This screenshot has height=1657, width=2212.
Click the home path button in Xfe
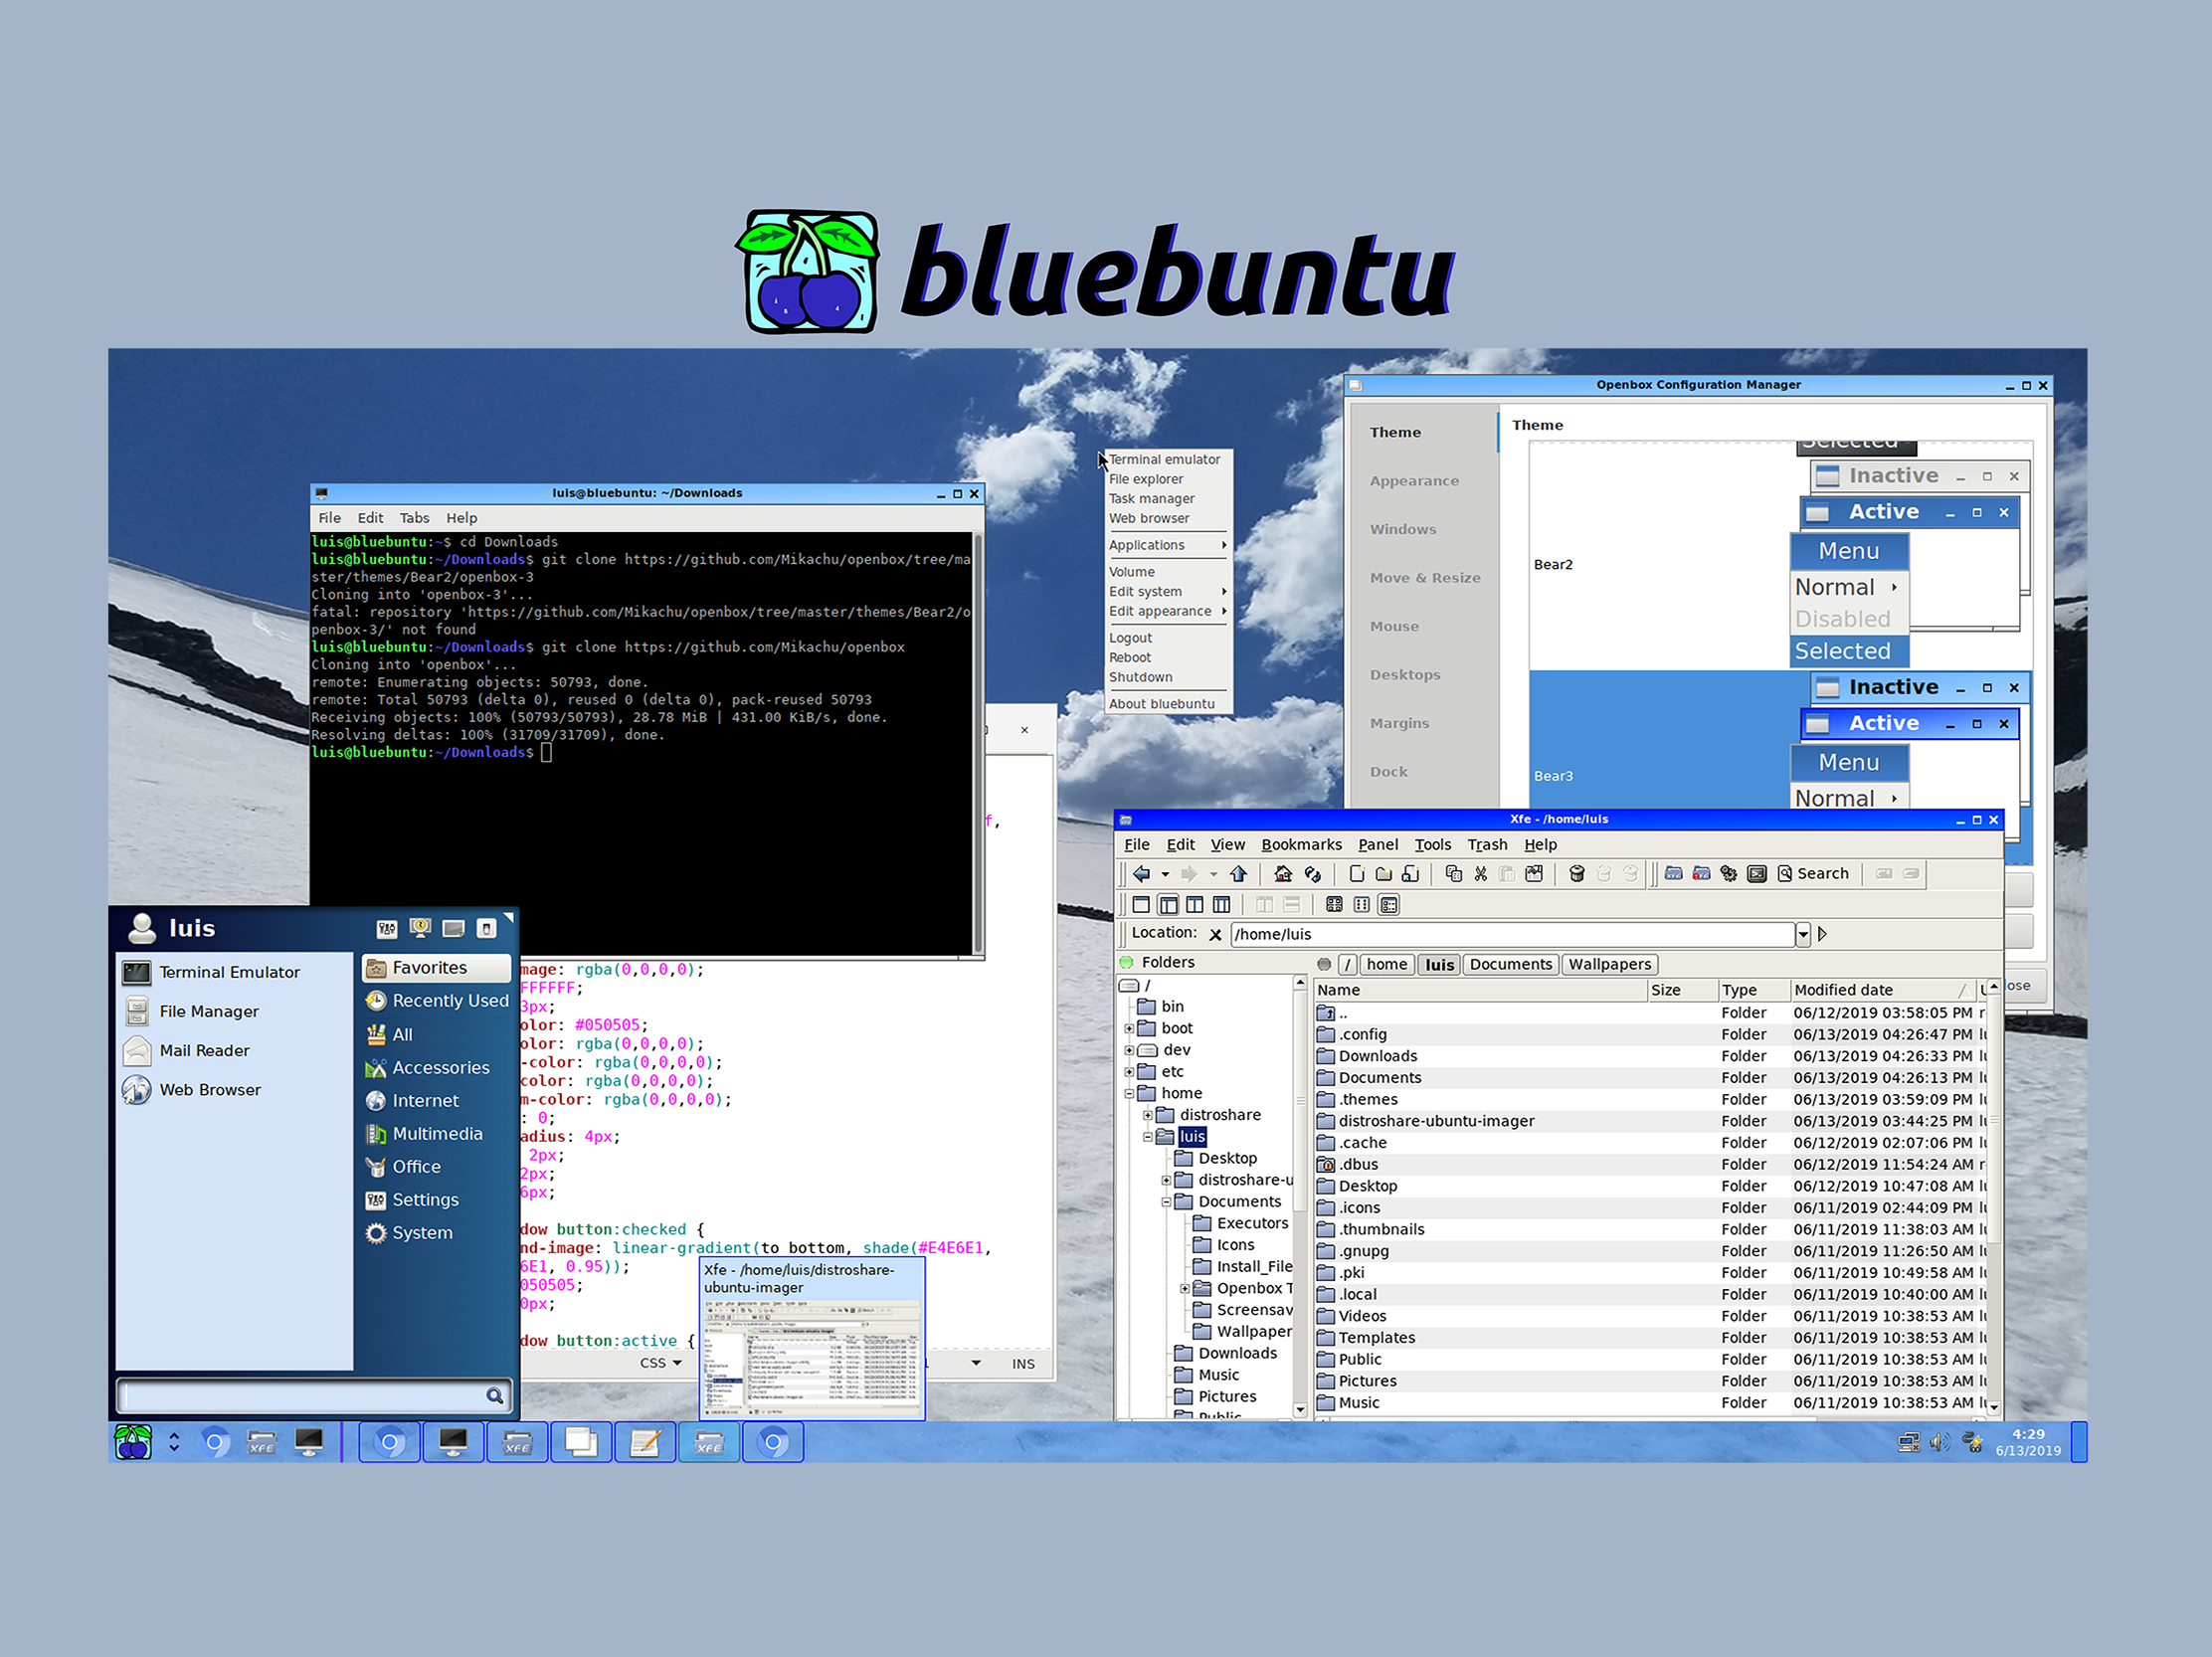(x=1386, y=964)
